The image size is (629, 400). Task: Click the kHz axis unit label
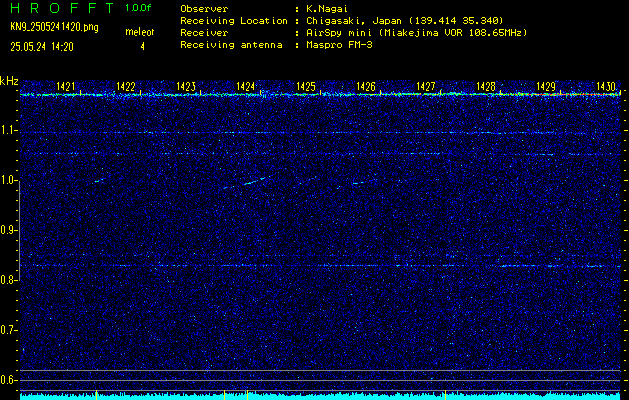[9, 81]
